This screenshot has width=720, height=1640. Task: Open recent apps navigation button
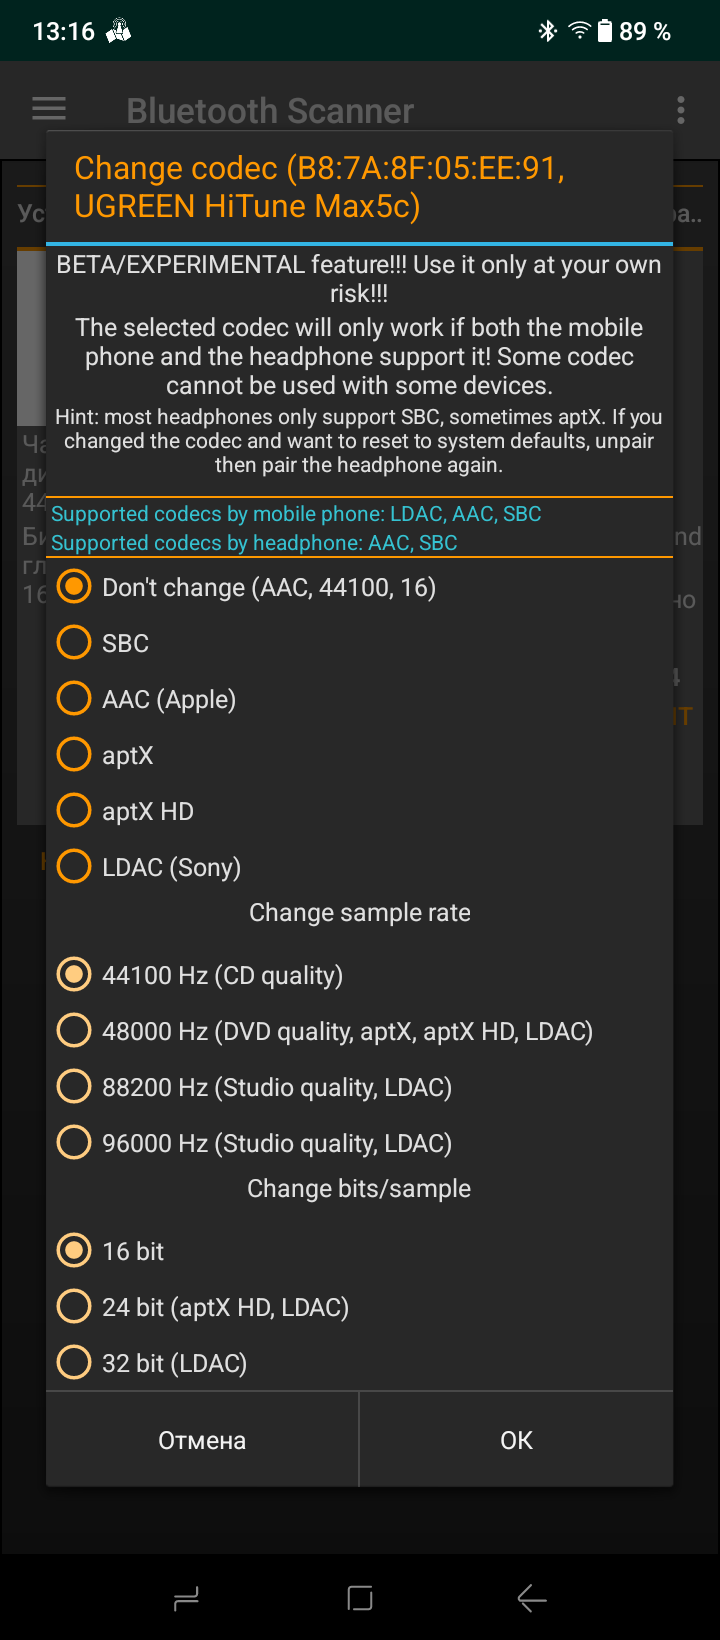coord(186,1598)
